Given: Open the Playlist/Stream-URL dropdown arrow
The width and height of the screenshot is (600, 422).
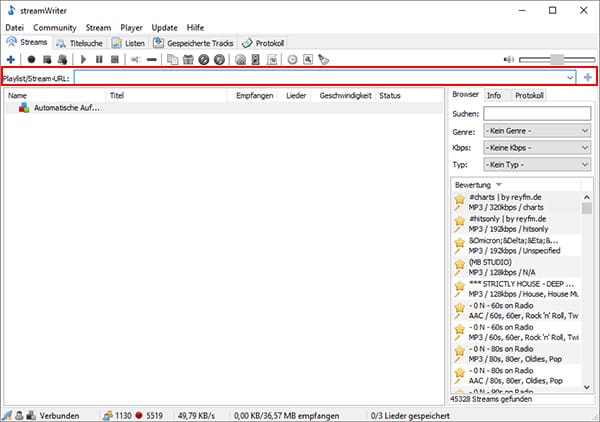Looking at the screenshot, I should click(x=570, y=78).
